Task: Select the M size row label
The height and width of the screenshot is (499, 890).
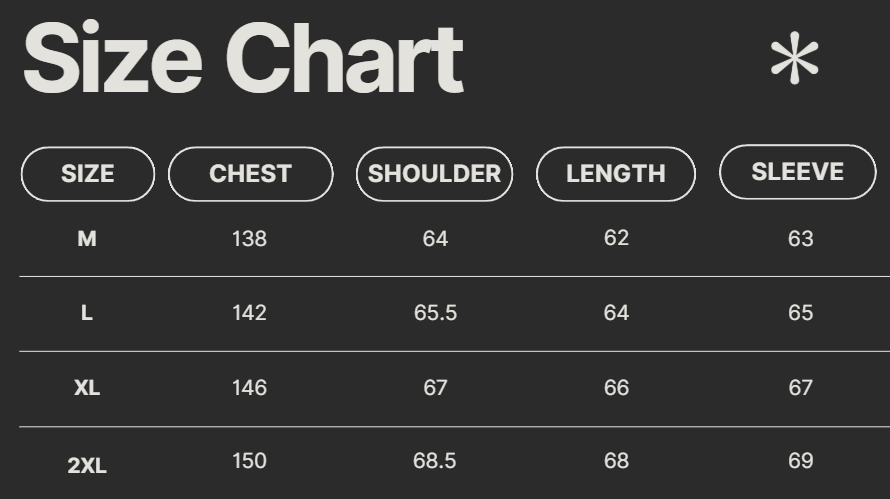Action: tap(87, 239)
